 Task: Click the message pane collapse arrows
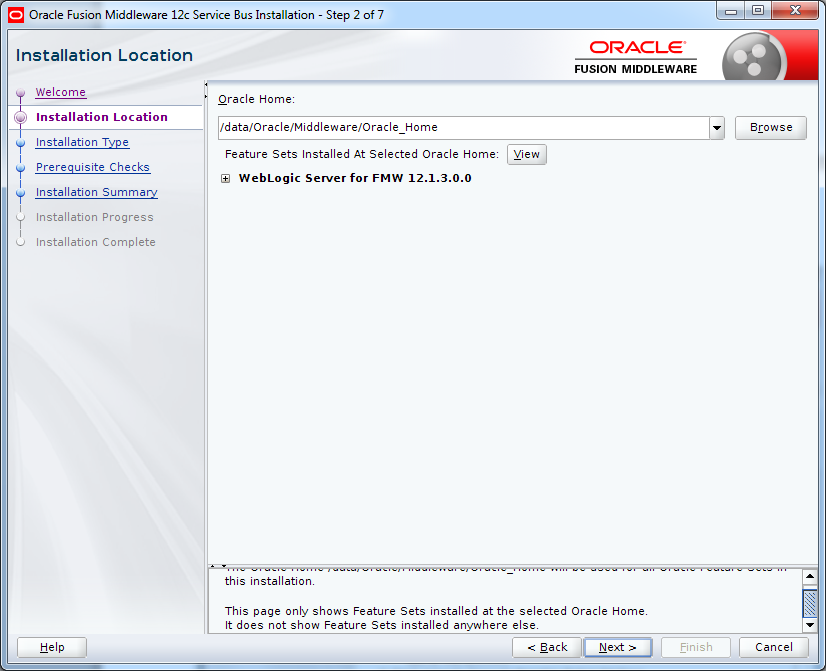click(x=218, y=566)
